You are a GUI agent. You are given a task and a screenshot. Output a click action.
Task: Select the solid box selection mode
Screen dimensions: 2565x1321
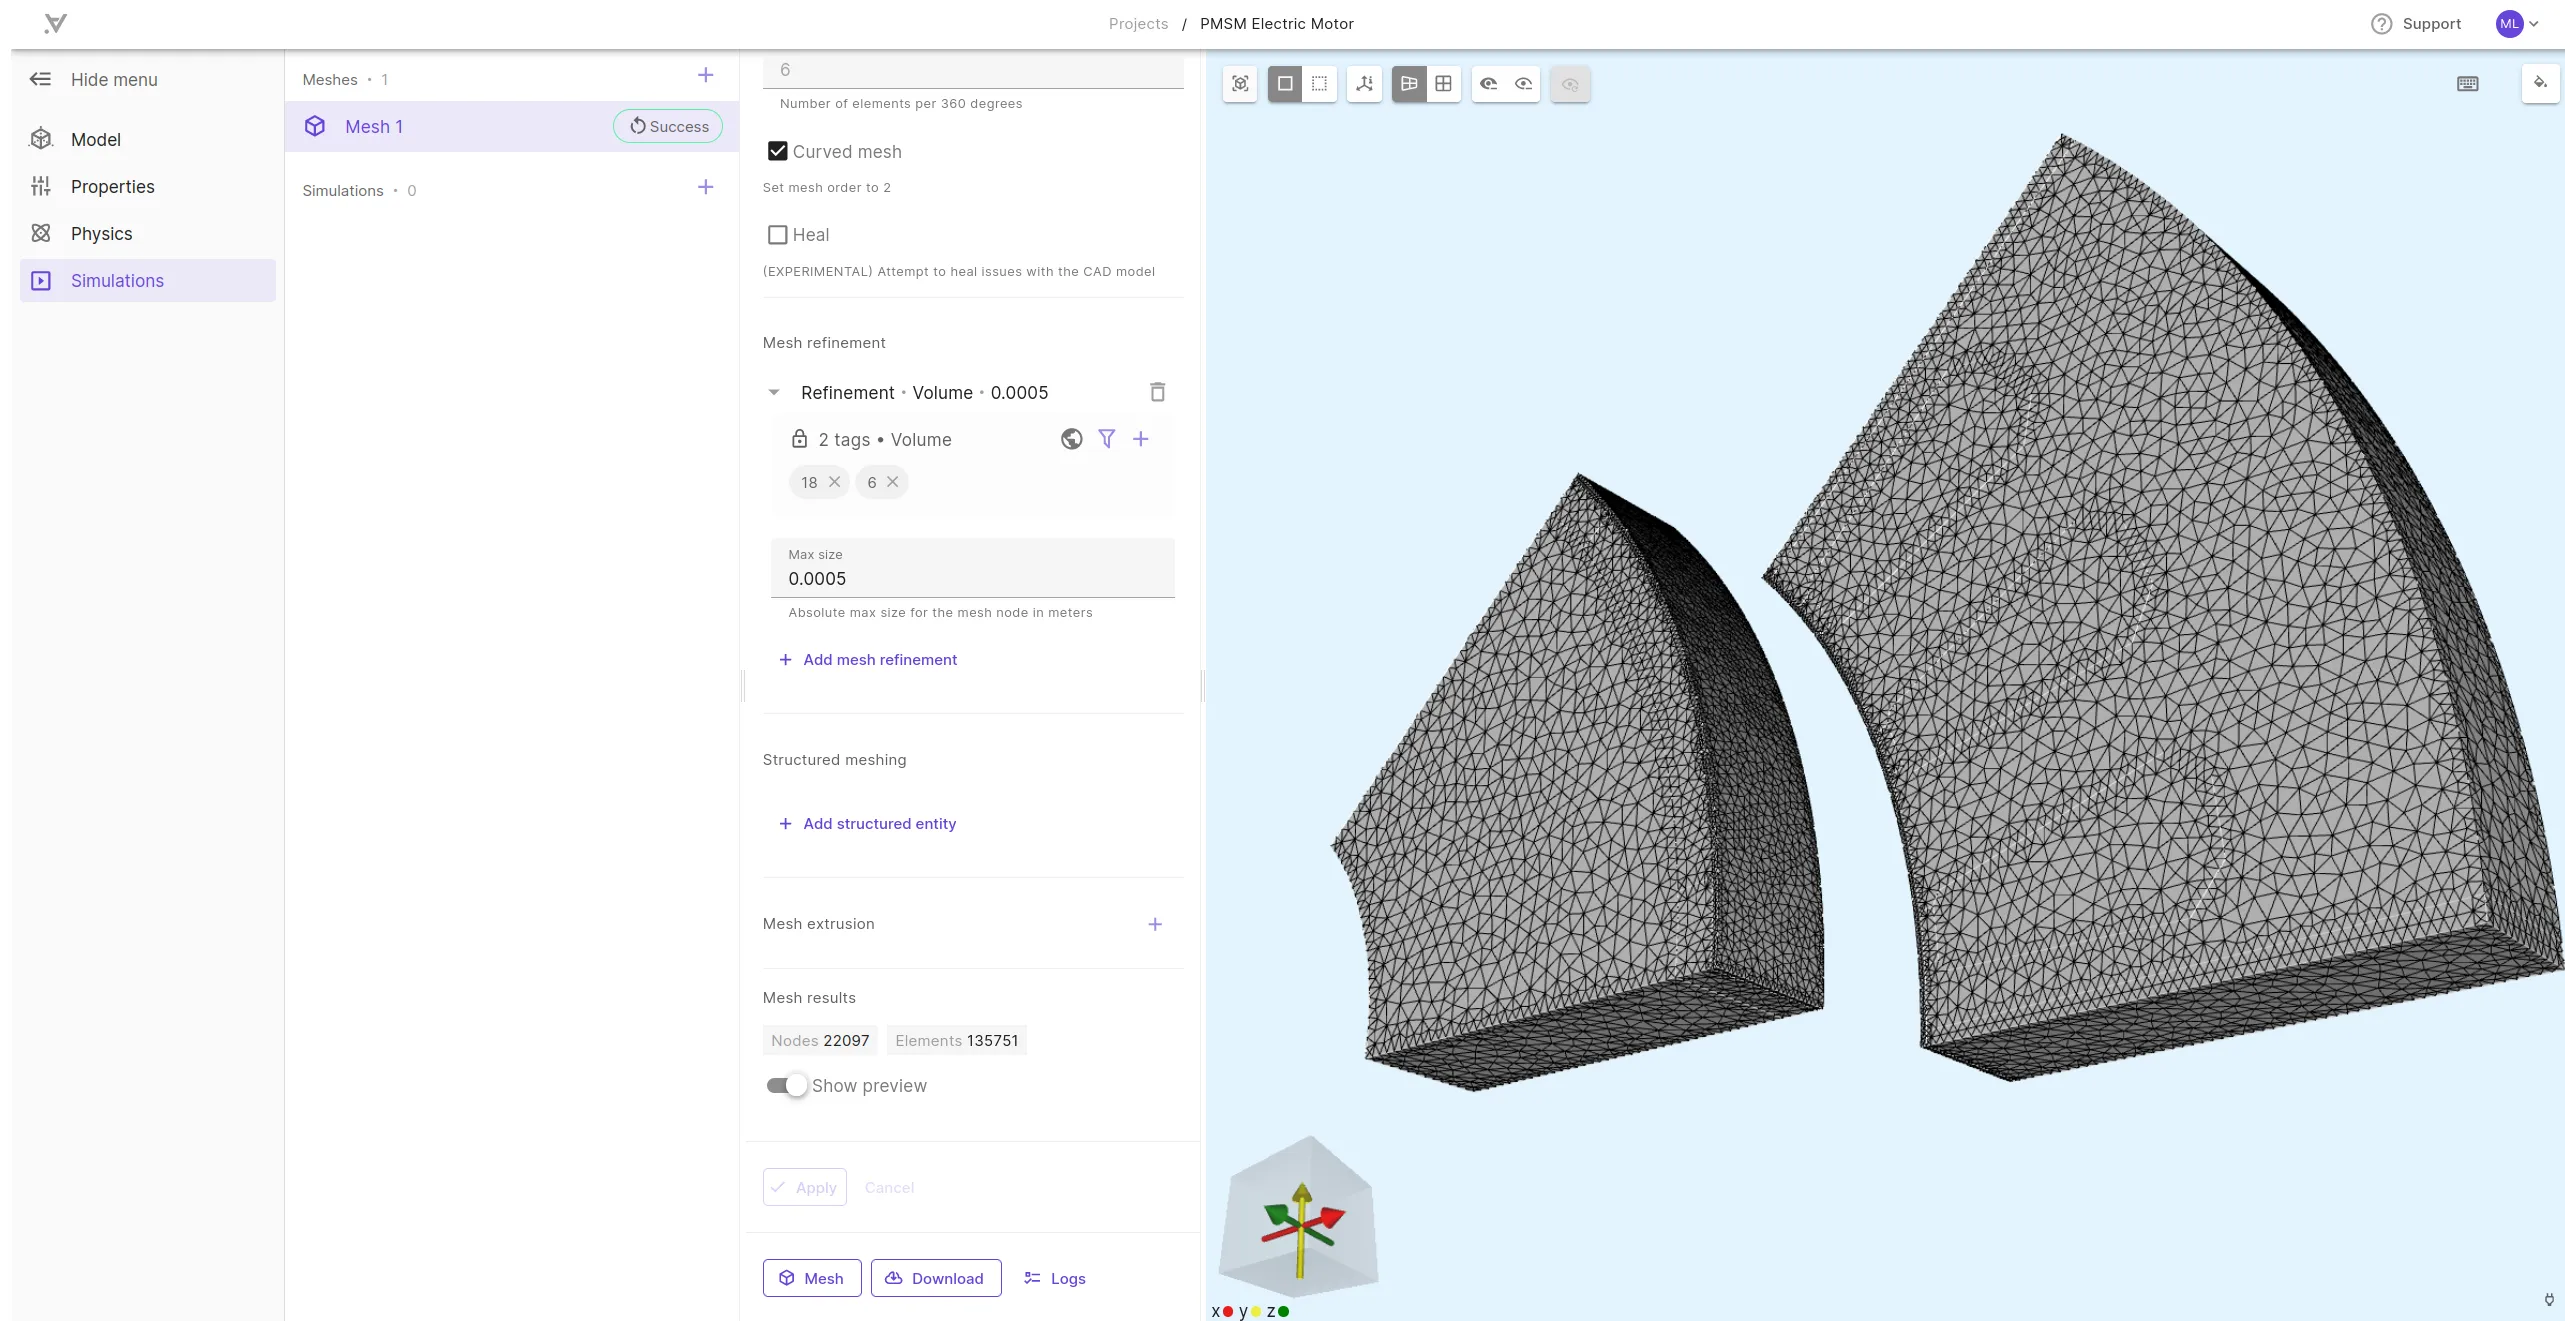coord(1285,84)
